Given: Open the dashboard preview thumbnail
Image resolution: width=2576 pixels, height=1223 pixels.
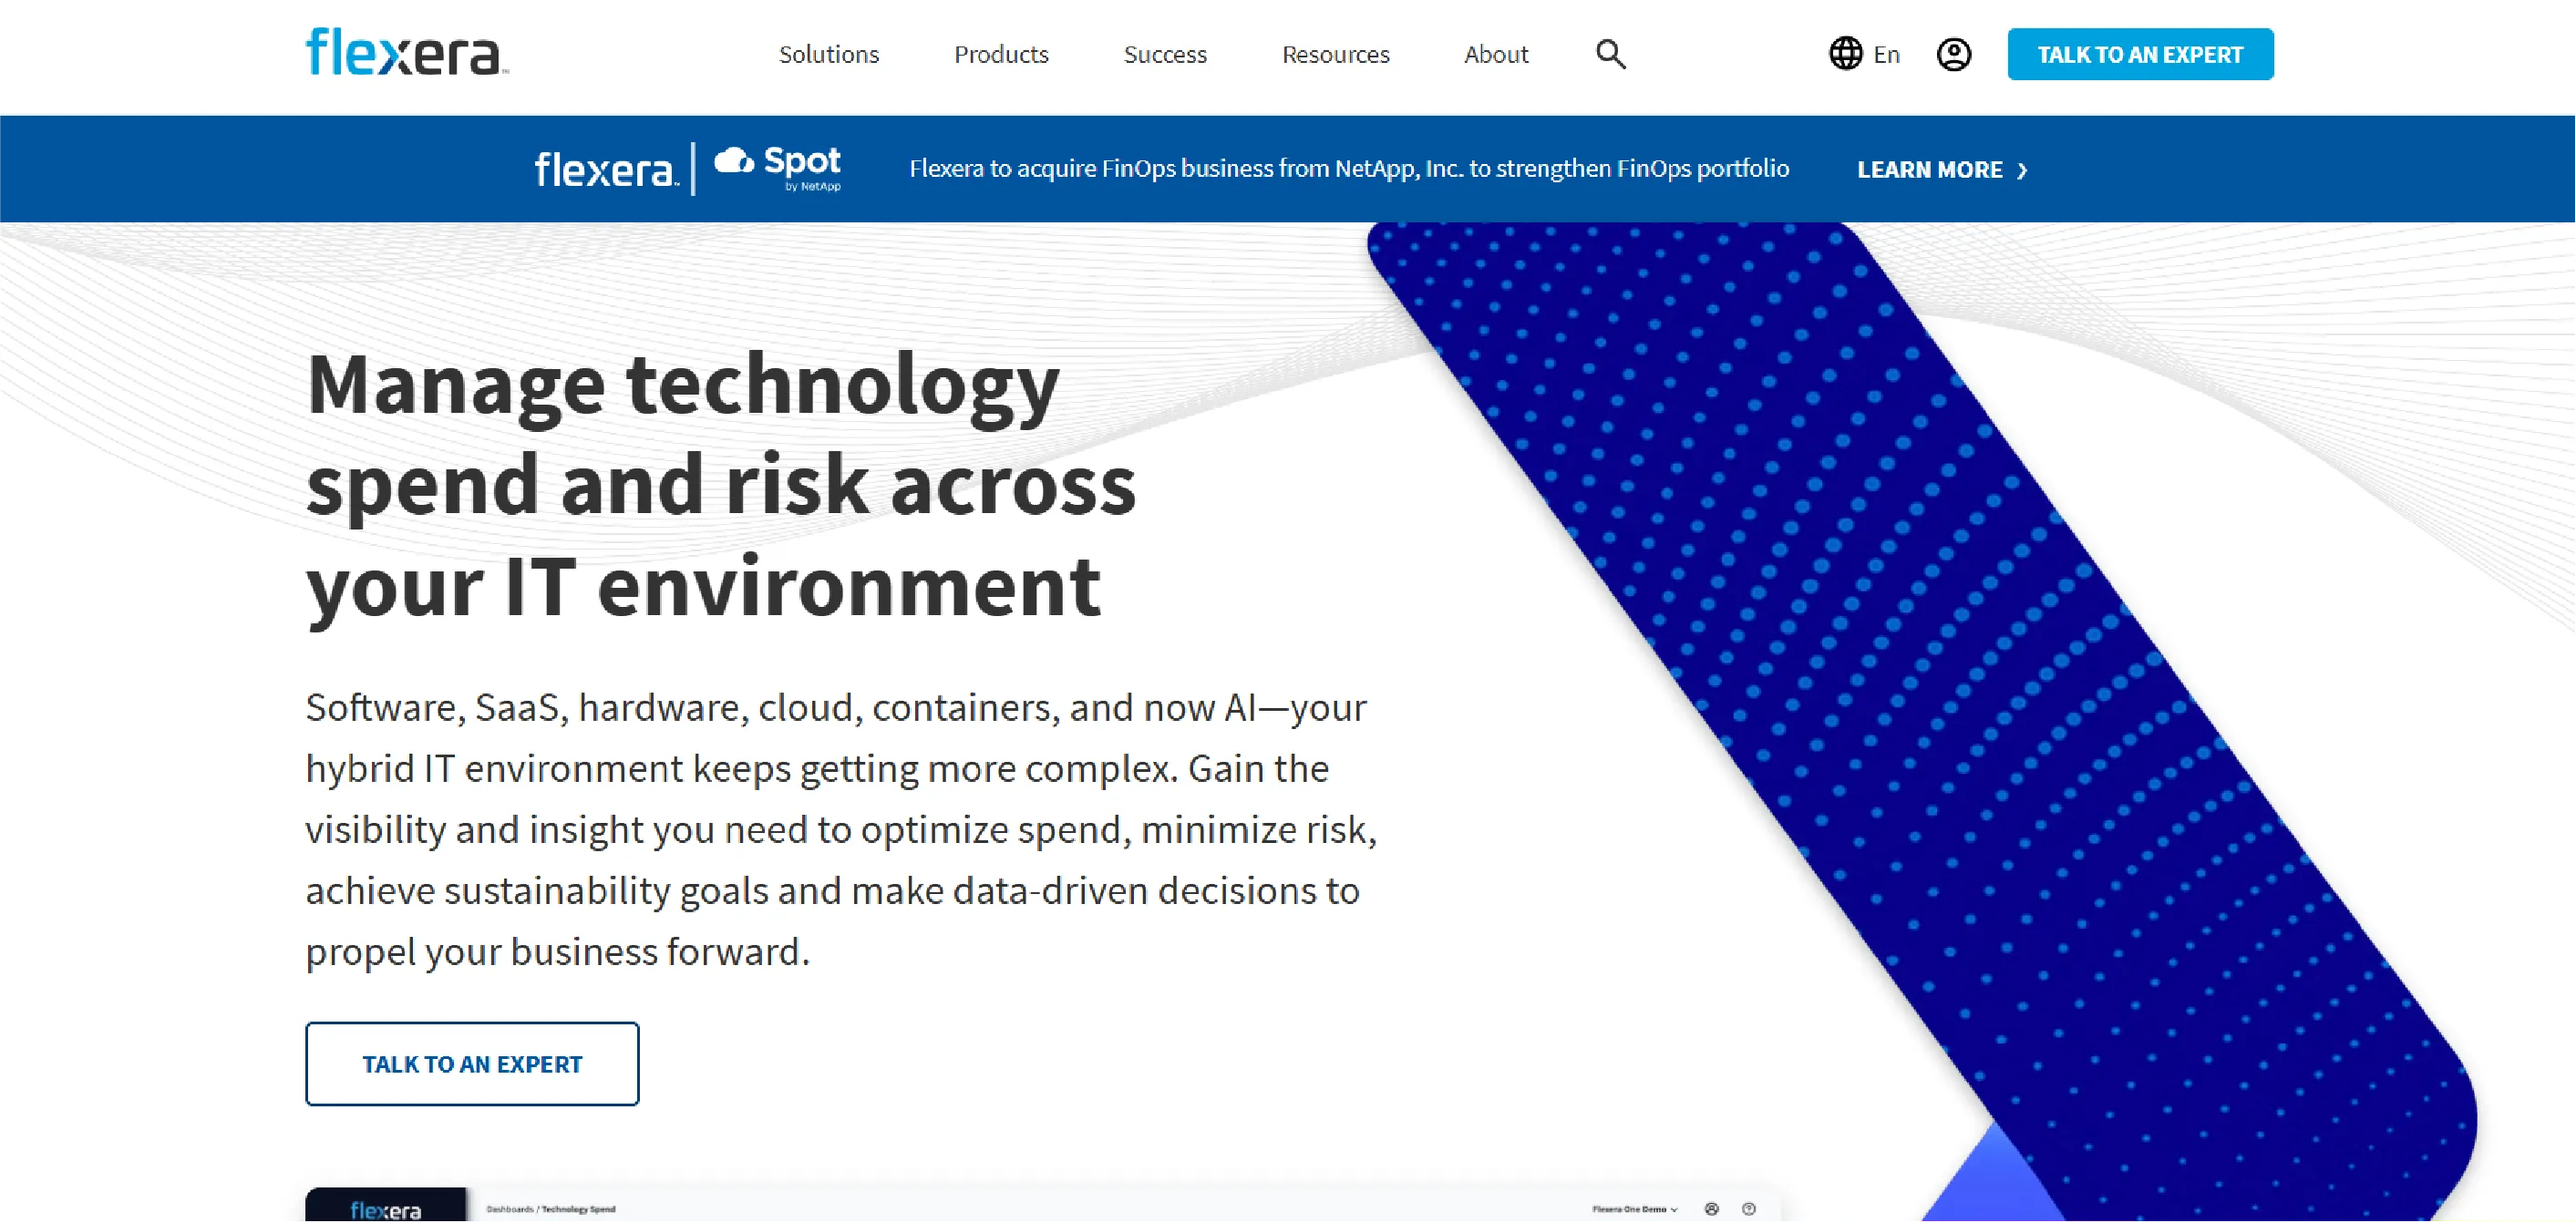Looking at the screenshot, I should pyautogui.click(x=1042, y=1205).
